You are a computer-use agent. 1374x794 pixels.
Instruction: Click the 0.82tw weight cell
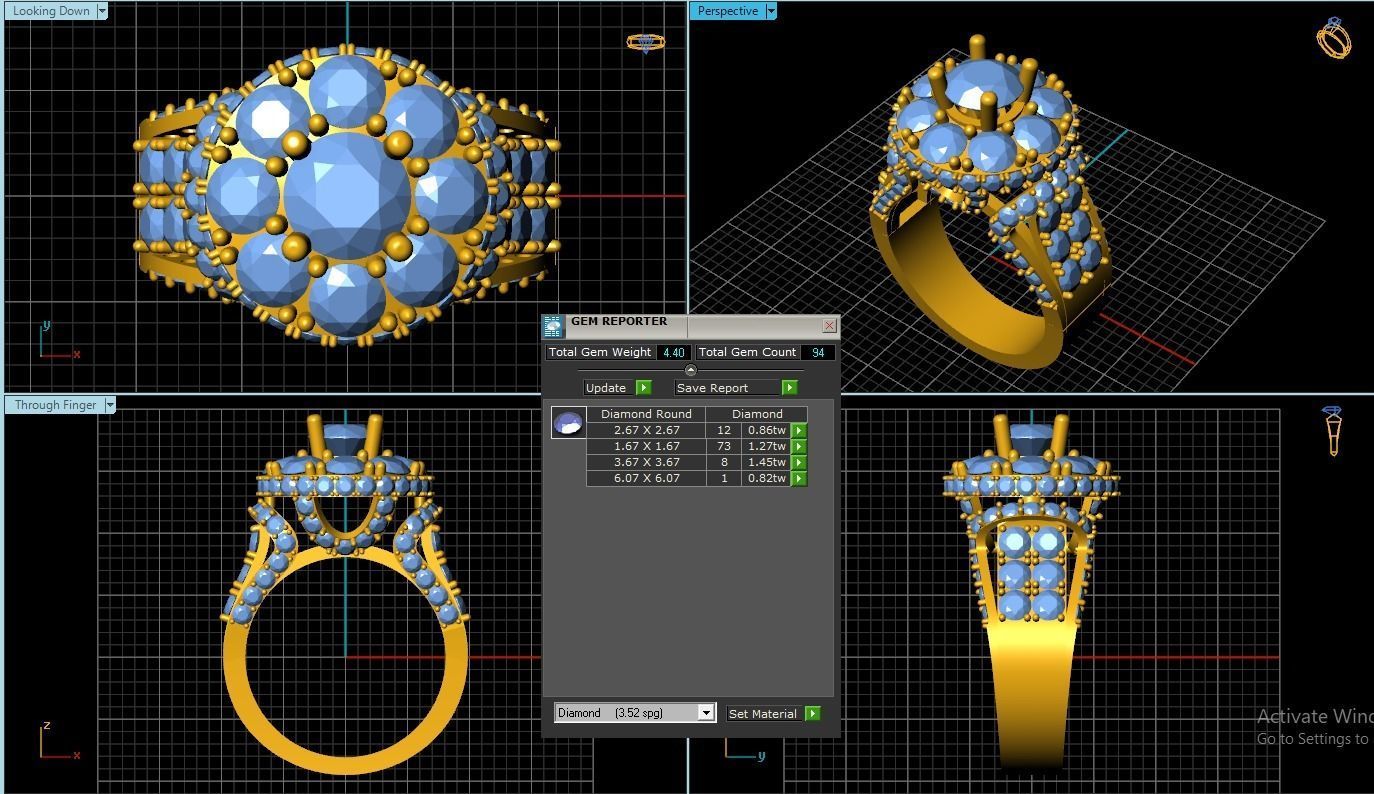click(x=766, y=478)
